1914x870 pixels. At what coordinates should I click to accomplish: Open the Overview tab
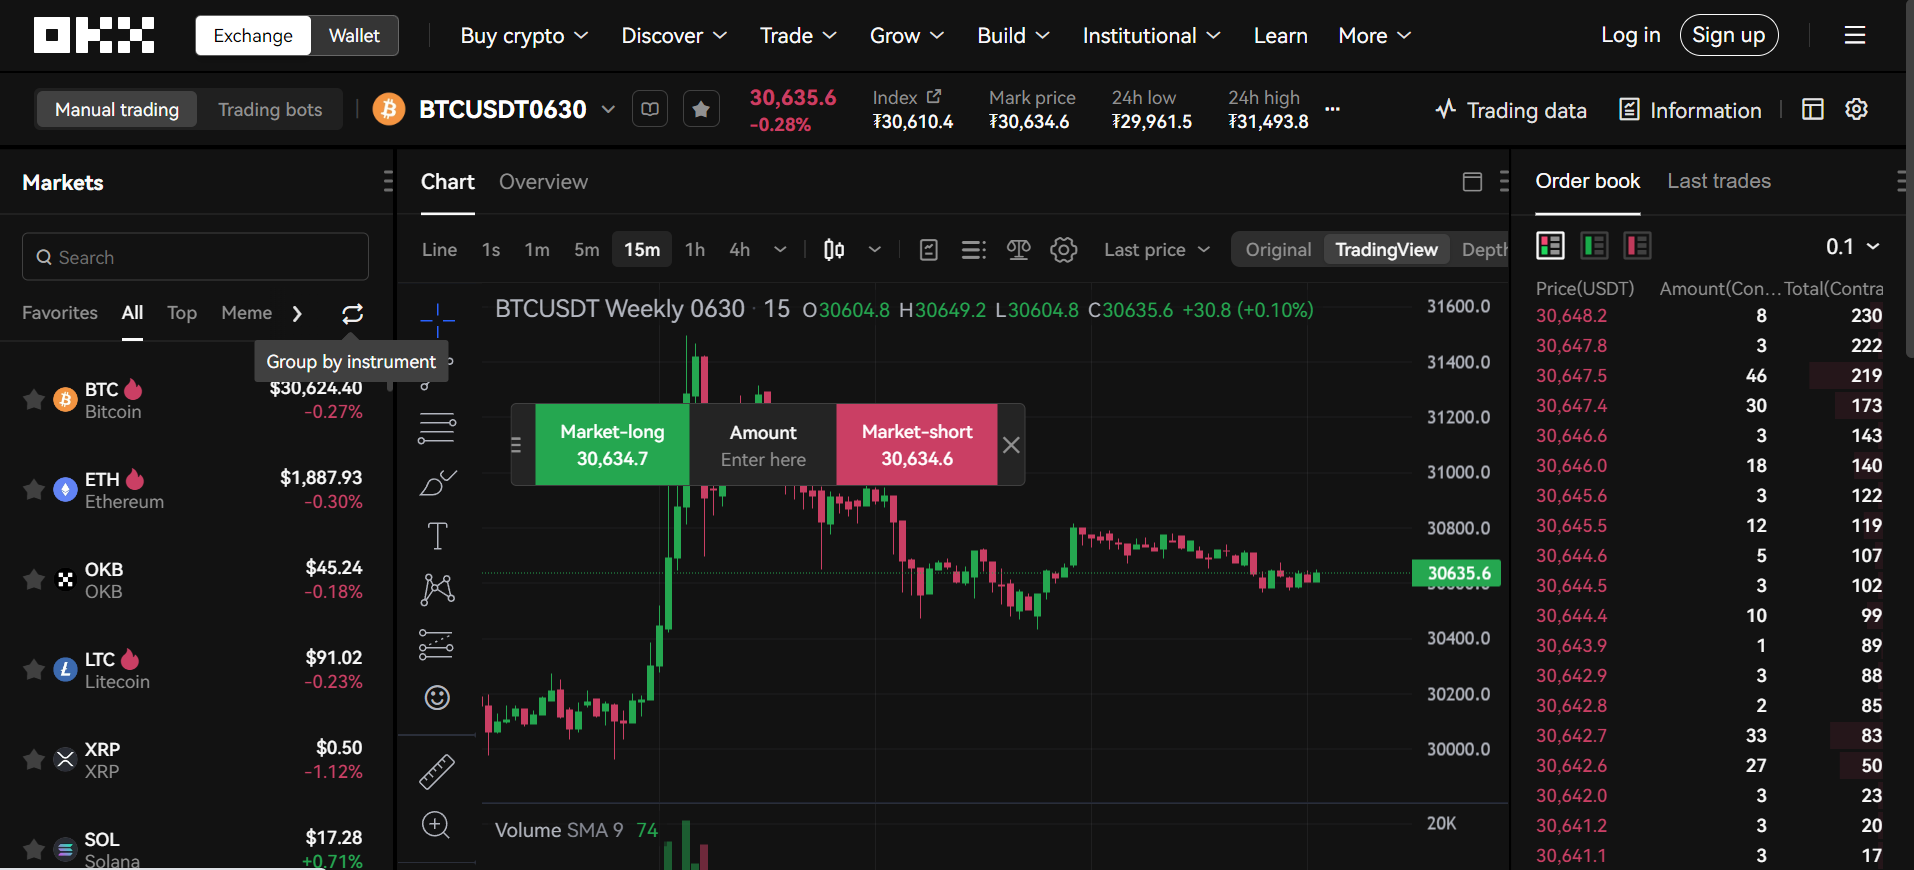click(x=543, y=182)
